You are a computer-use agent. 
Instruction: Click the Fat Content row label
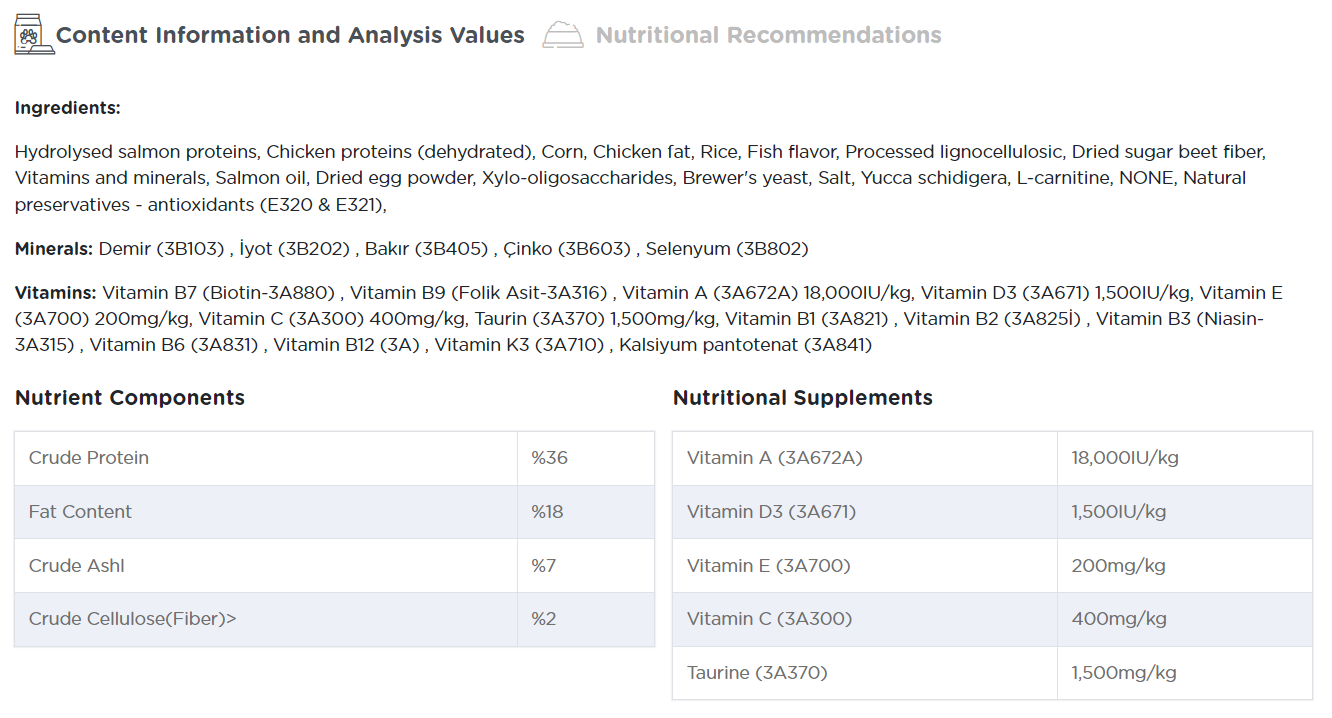80,512
